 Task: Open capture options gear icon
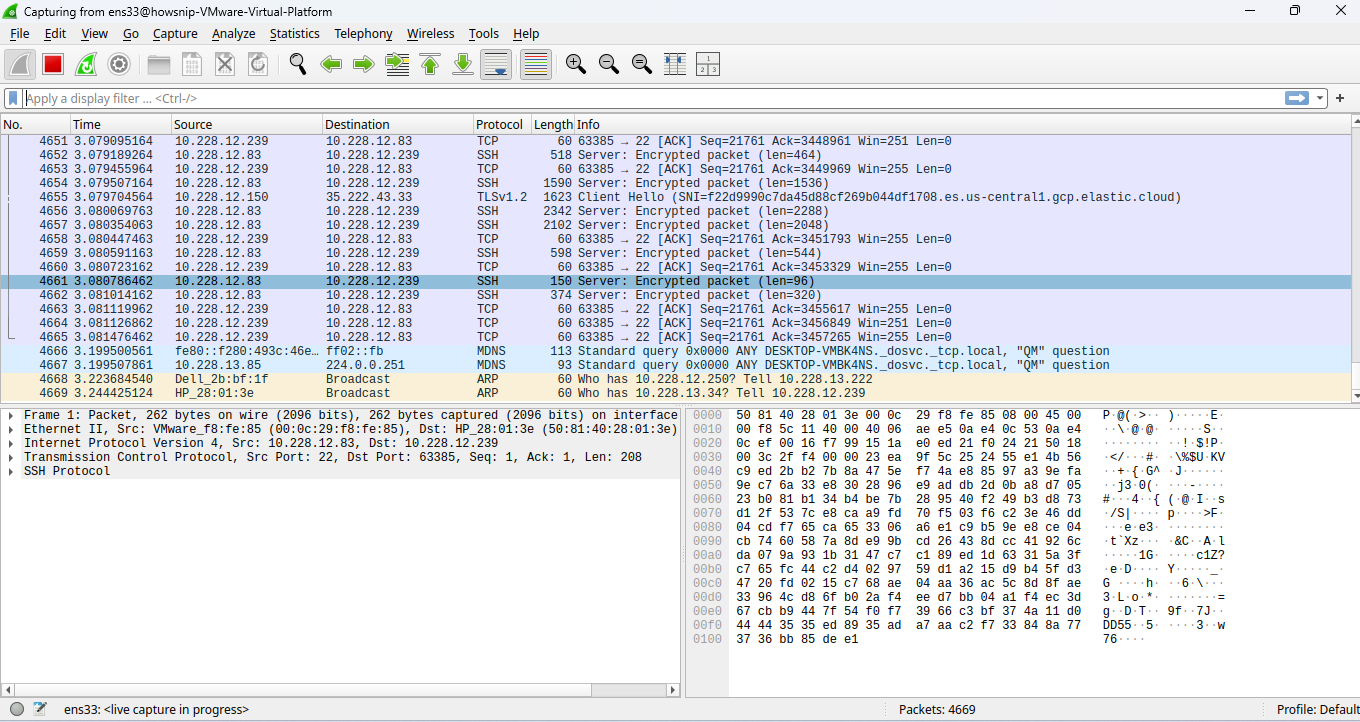click(x=119, y=65)
